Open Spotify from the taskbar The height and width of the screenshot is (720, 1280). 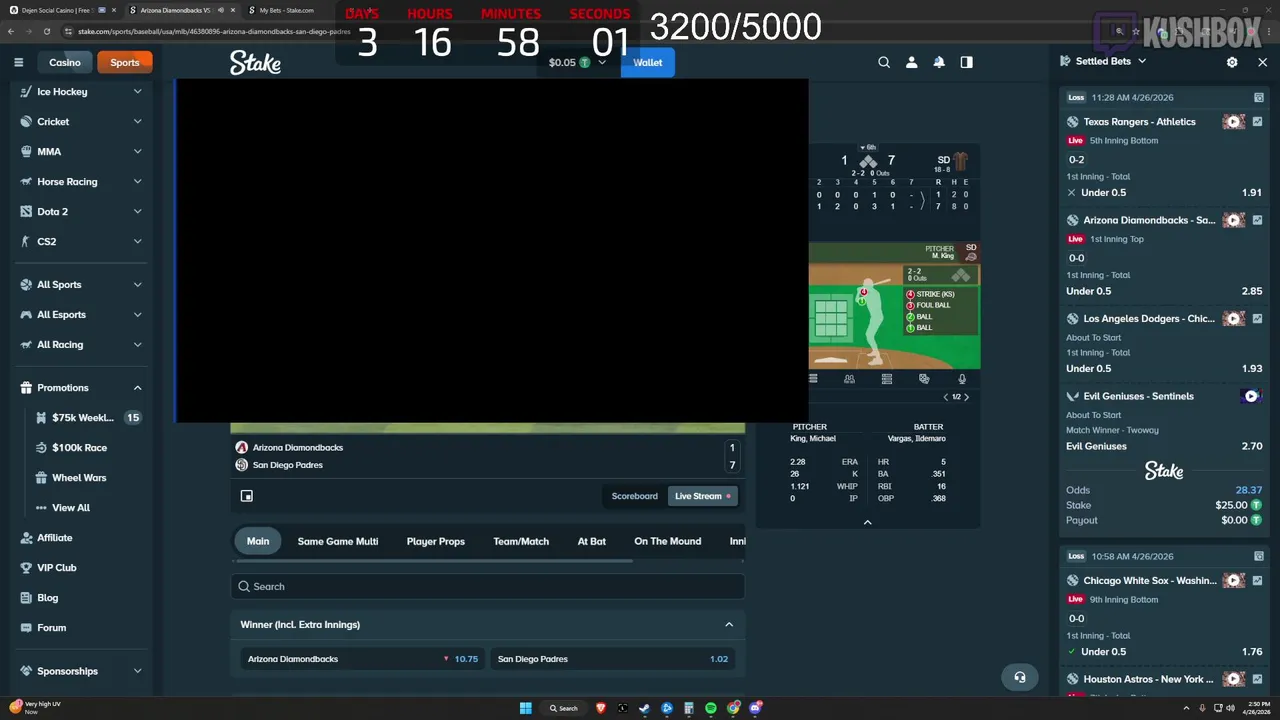[711, 708]
